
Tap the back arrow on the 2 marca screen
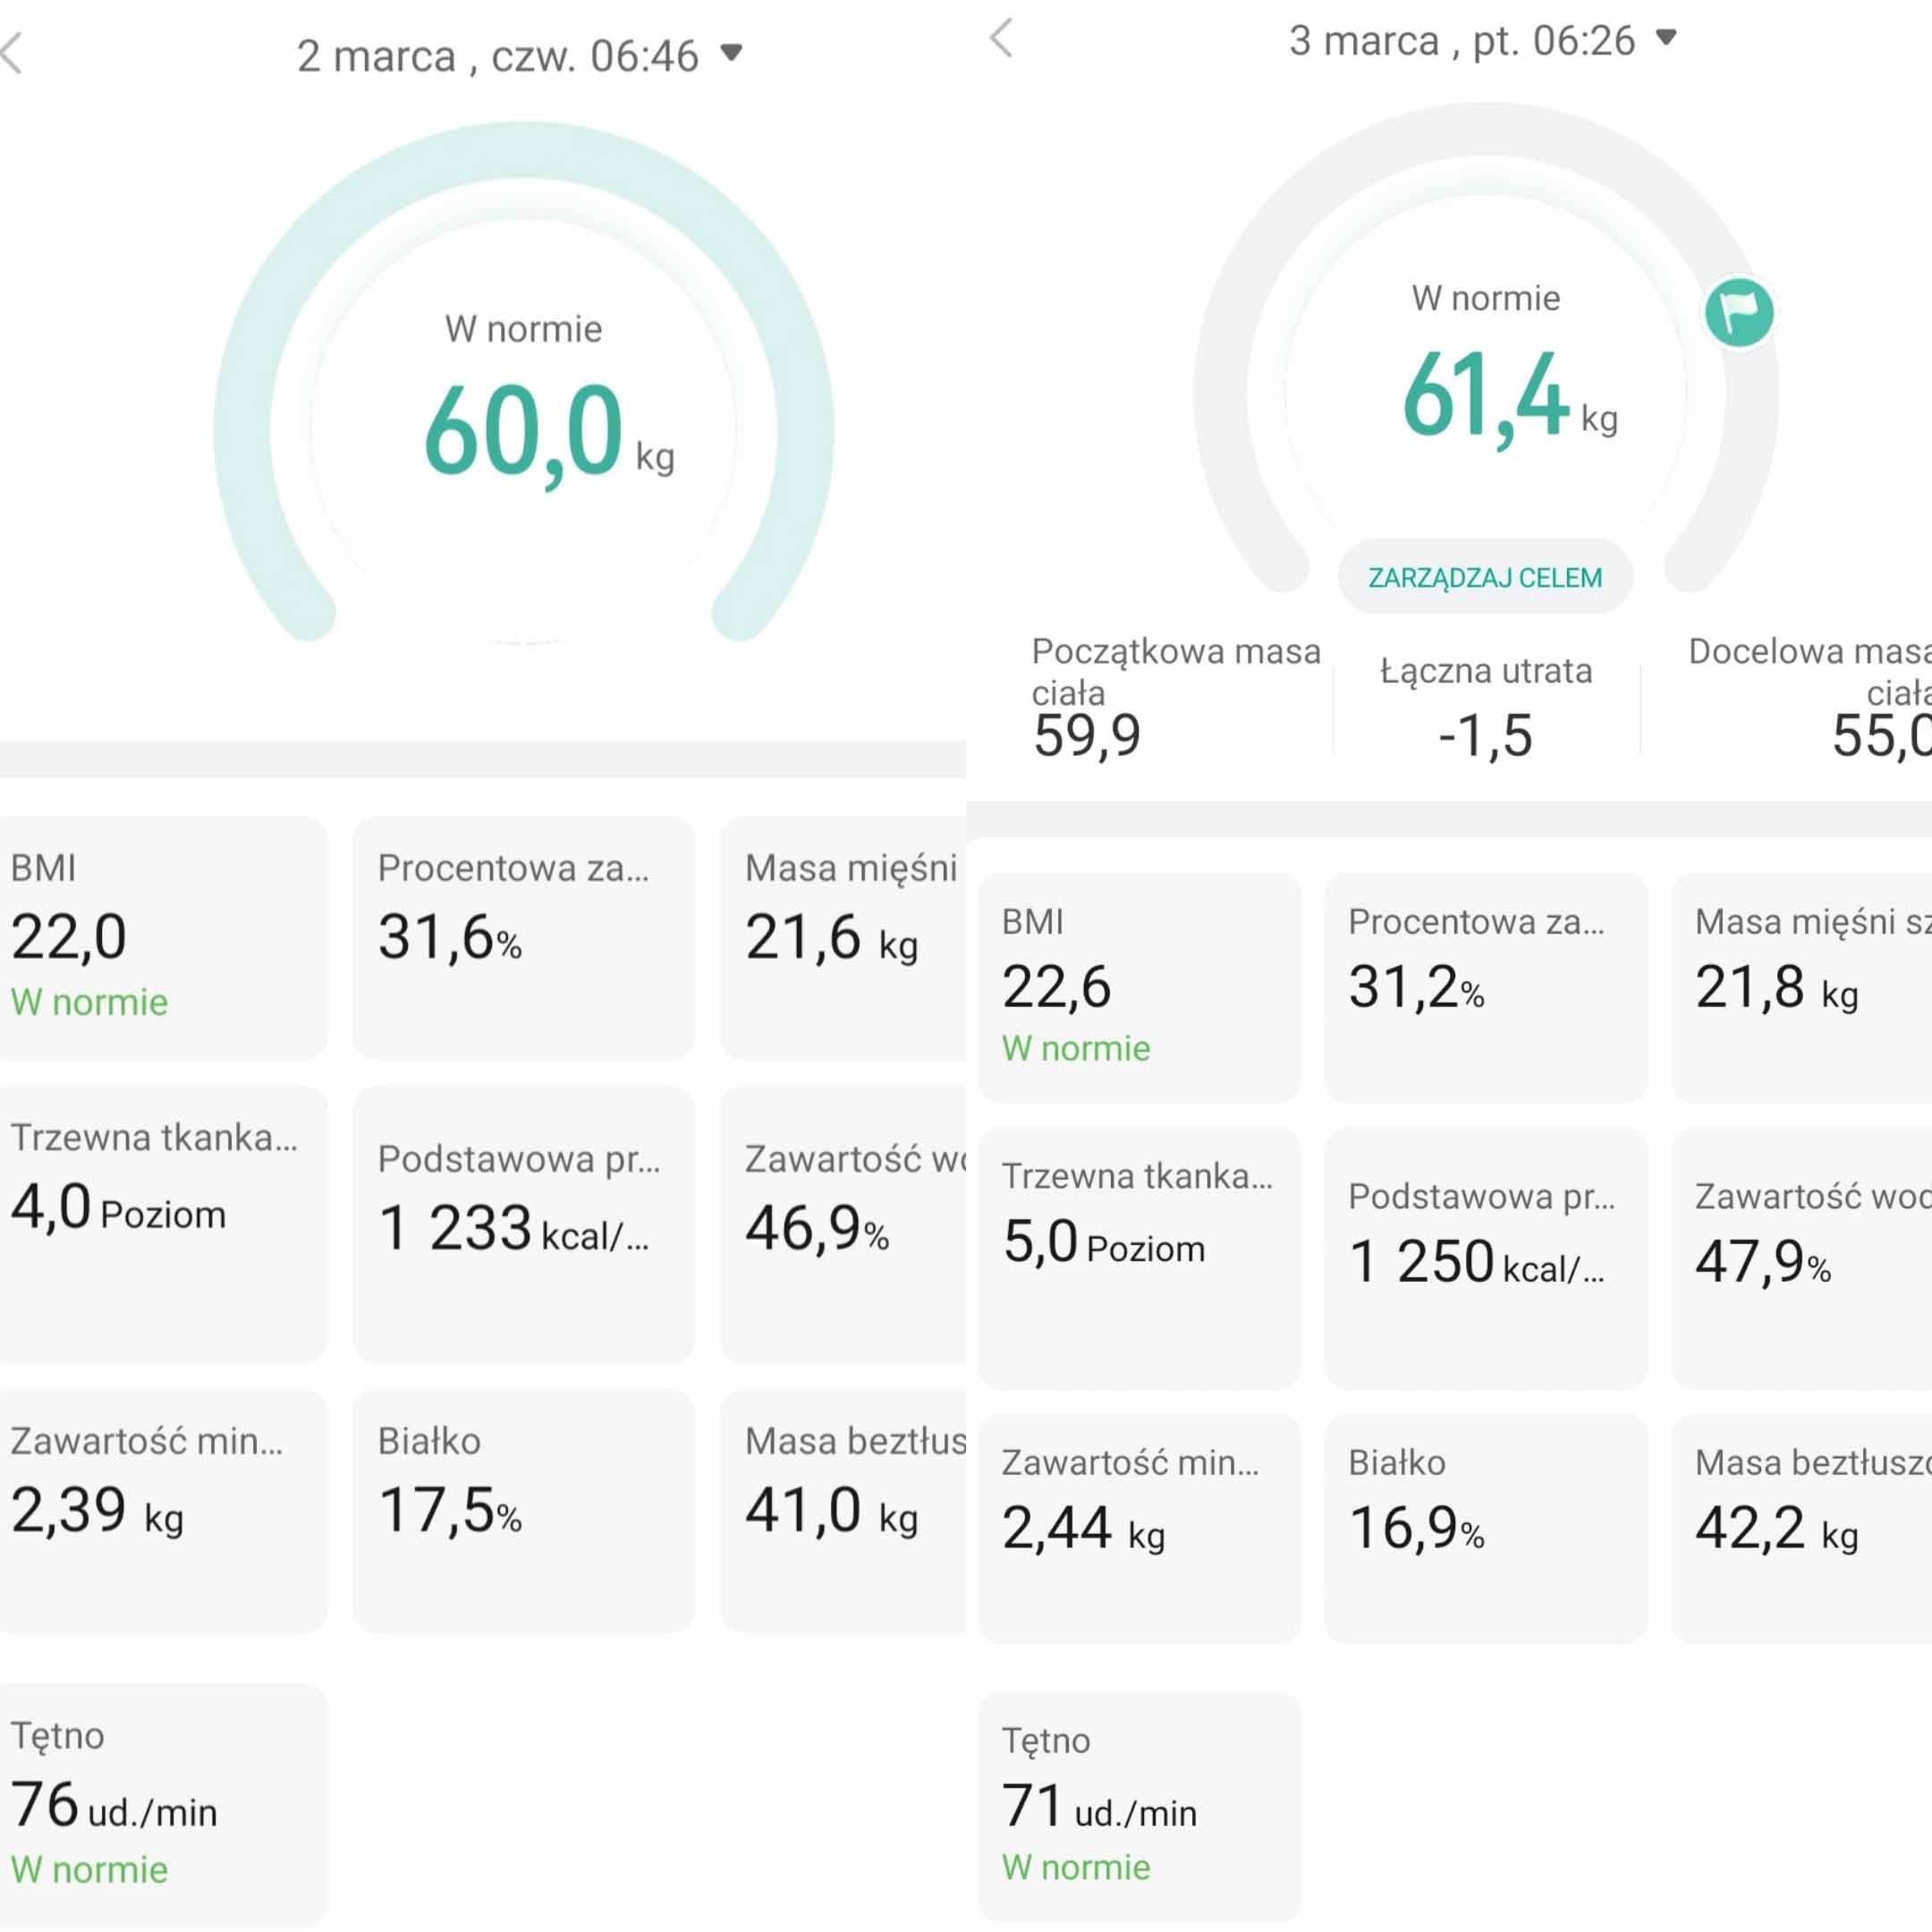coord(12,53)
